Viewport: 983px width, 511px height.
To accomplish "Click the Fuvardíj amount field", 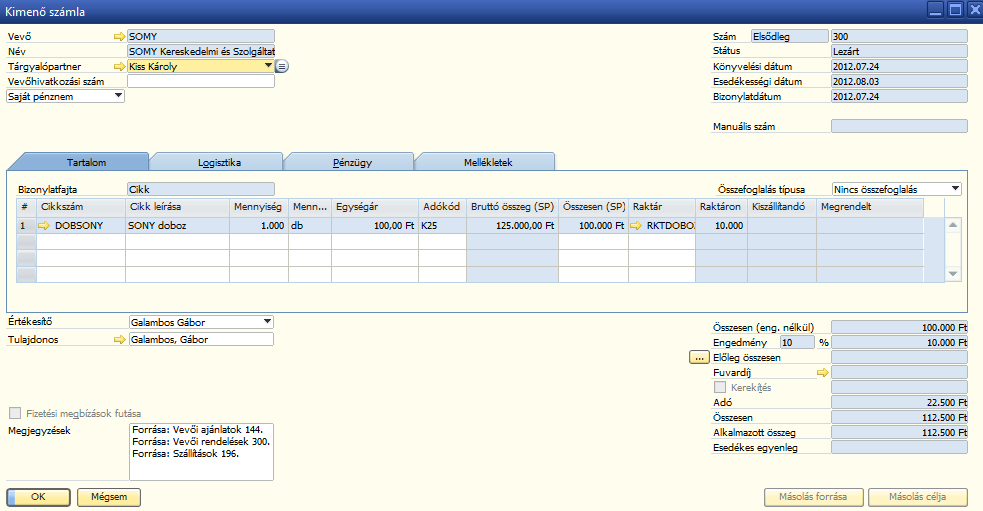I will pos(899,372).
